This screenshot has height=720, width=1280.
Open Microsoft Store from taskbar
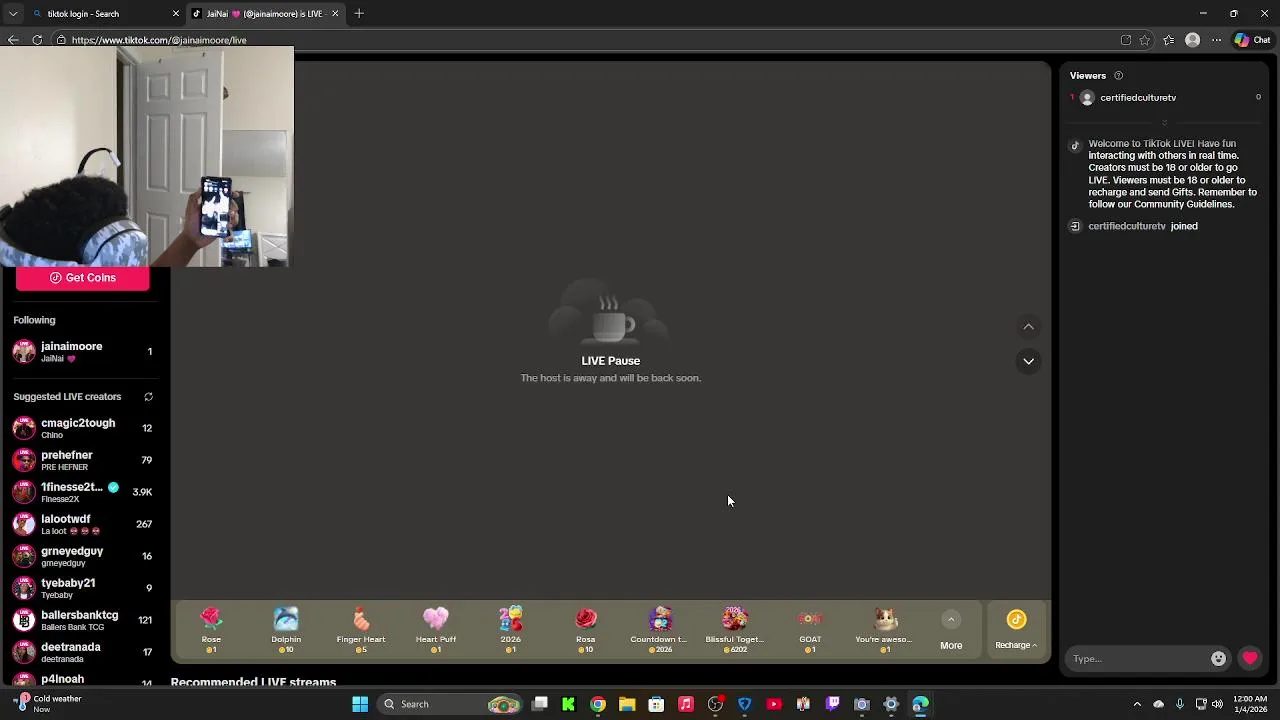(x=656, y=704)
